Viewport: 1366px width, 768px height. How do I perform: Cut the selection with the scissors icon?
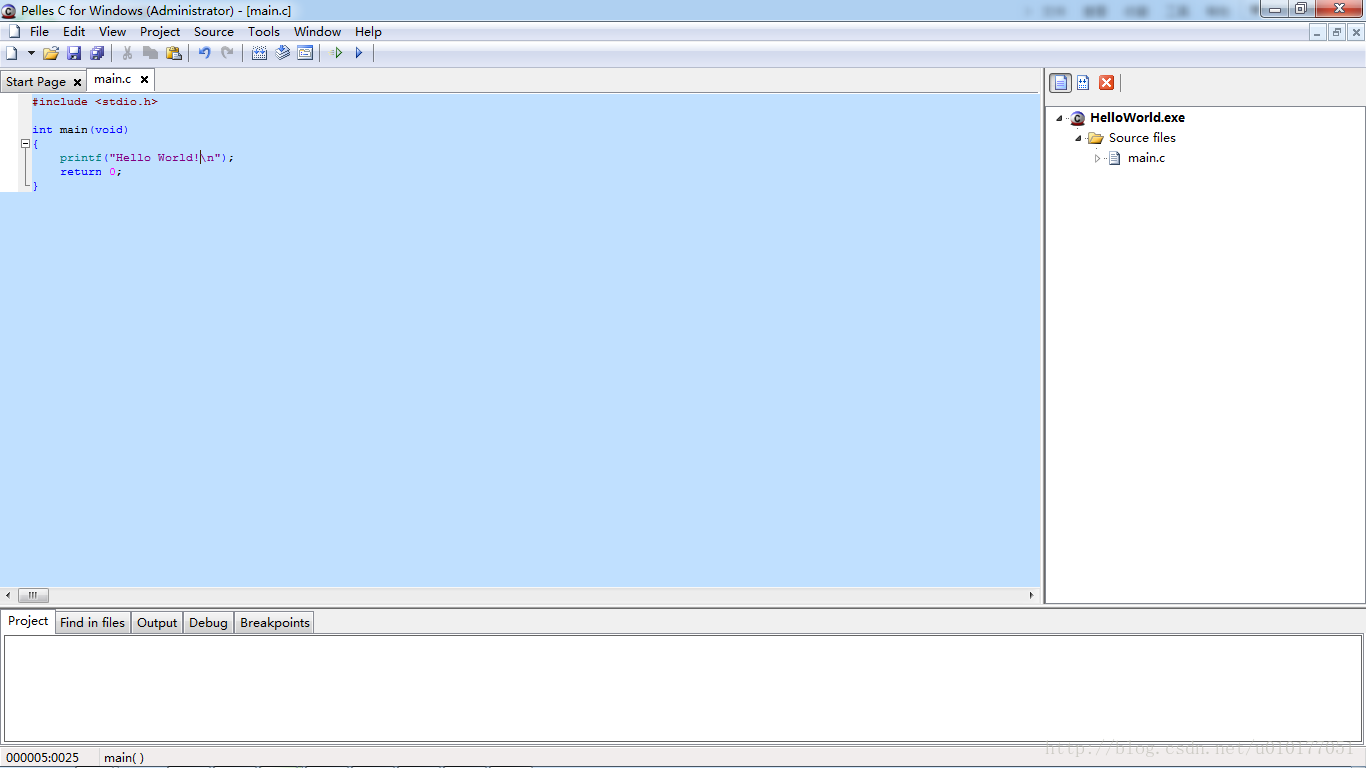127,53
